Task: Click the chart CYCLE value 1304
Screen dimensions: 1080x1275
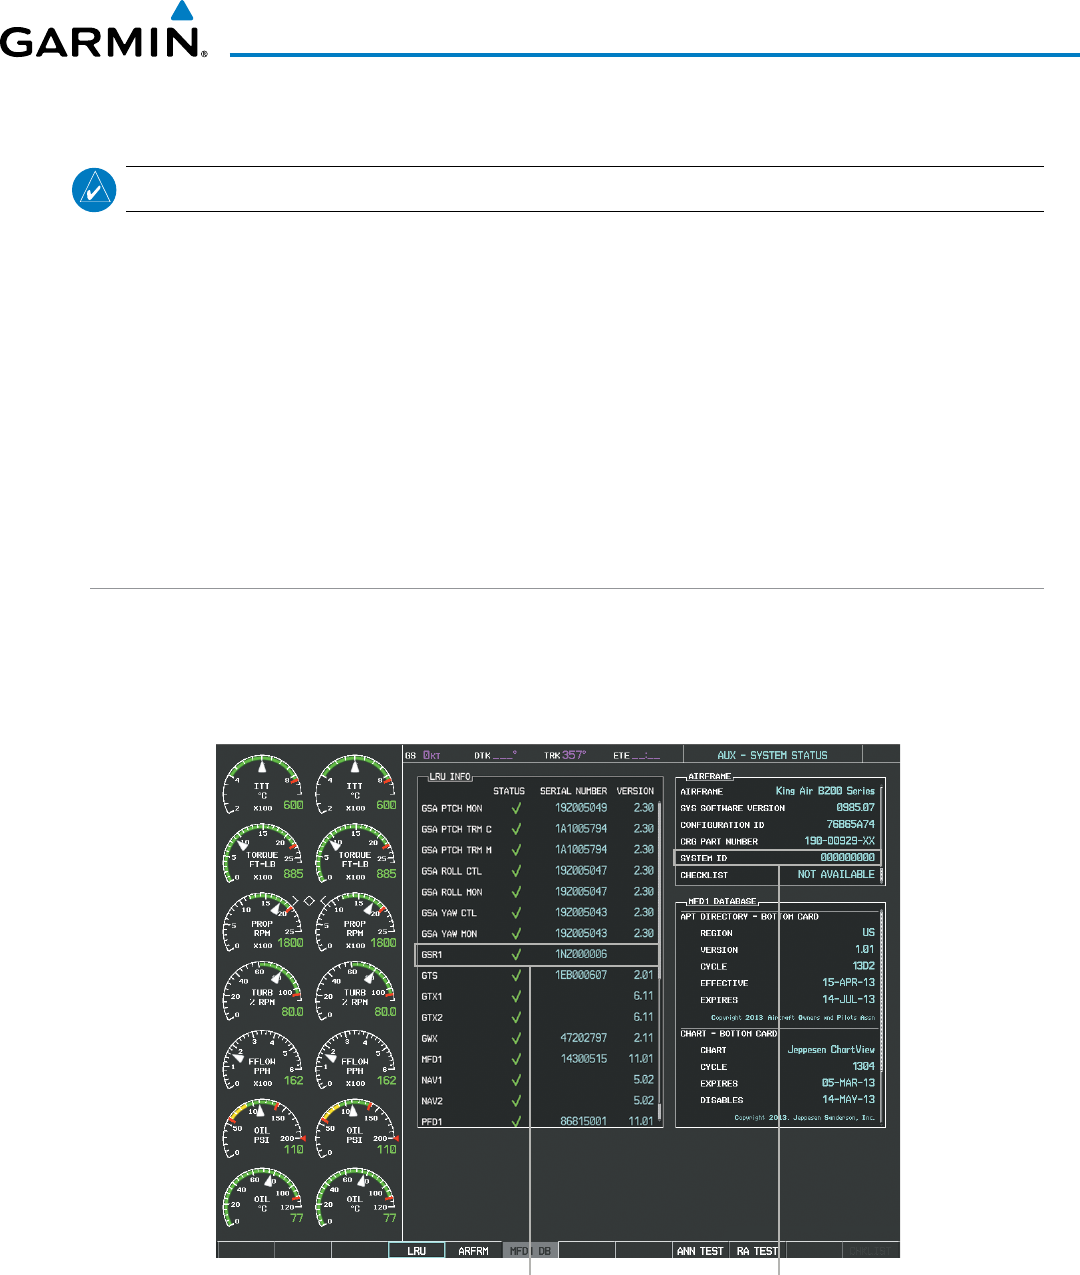Action: pyautogui.click(x=863, y=1066)
